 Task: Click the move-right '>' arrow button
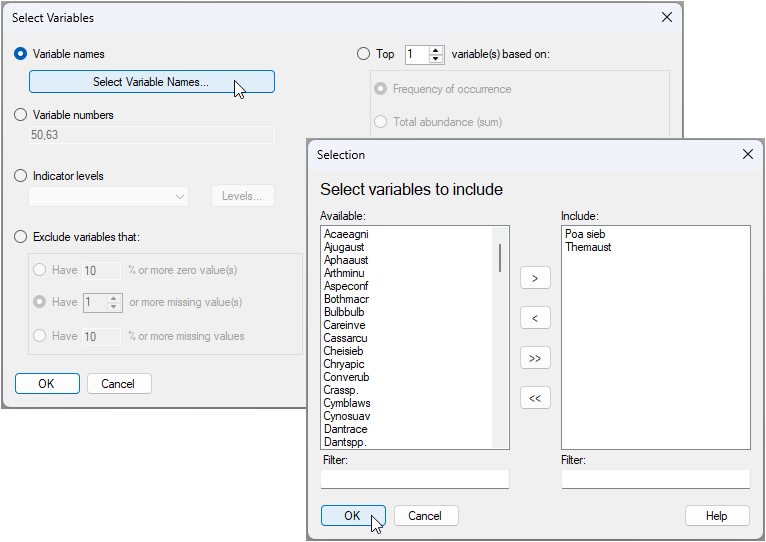click(x=535, y=278)
